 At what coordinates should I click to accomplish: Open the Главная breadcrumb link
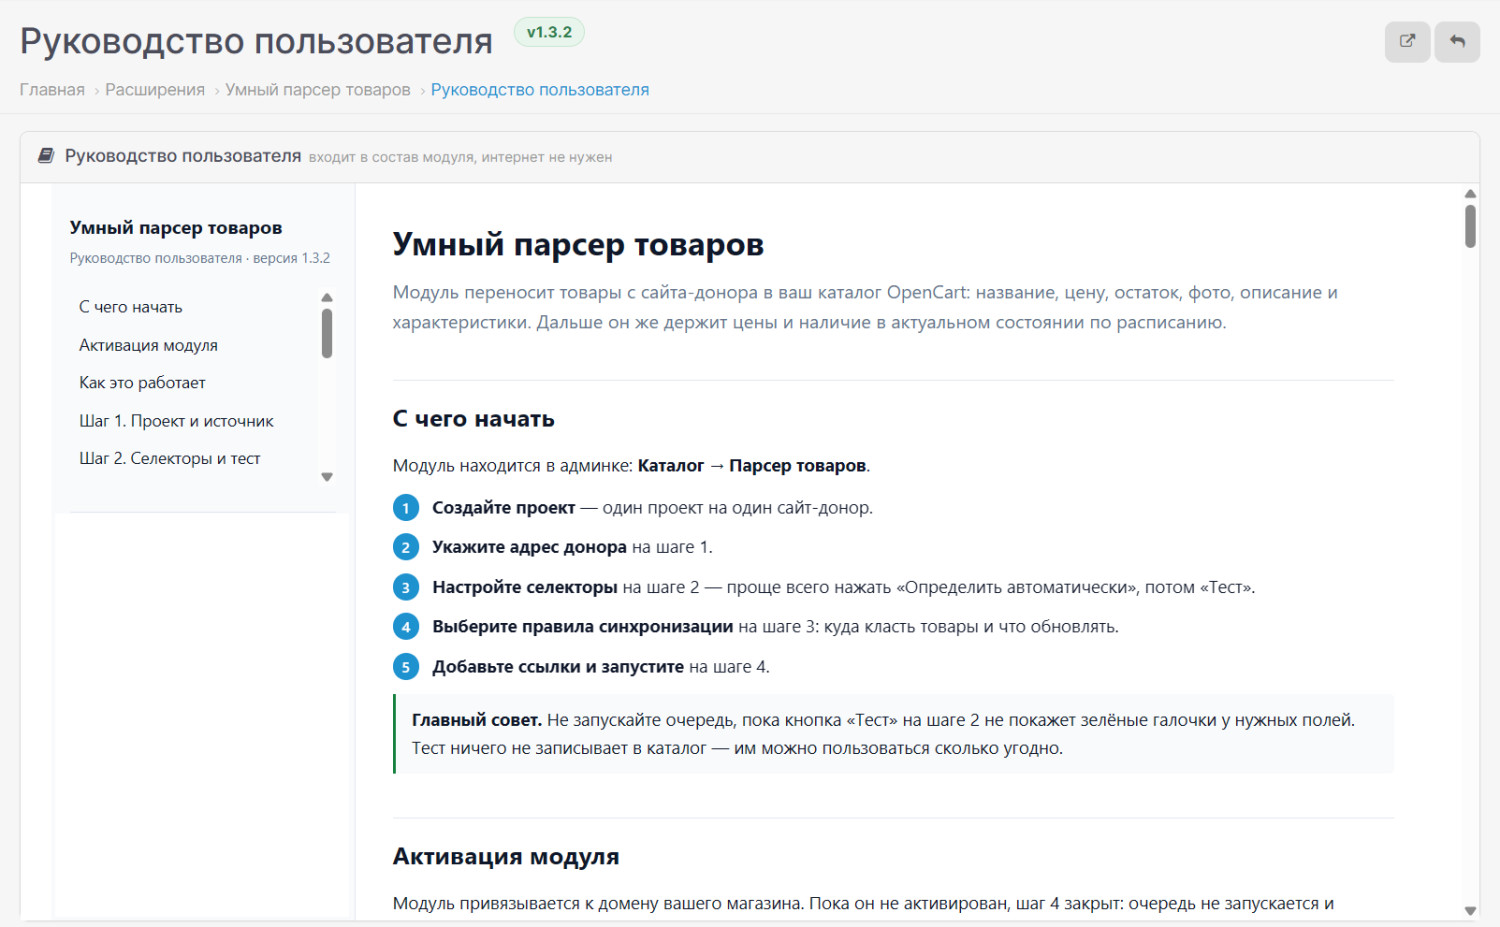52,90
